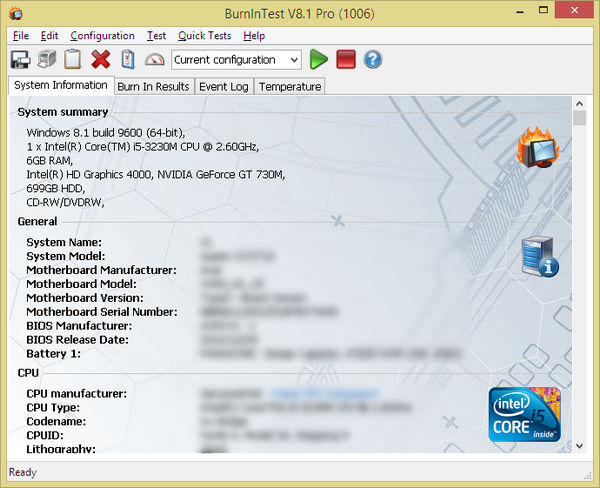The width and height of the screenshot is (600, 488).
Task: Switch to the Temperature tab
Action: tap(290, 87)
